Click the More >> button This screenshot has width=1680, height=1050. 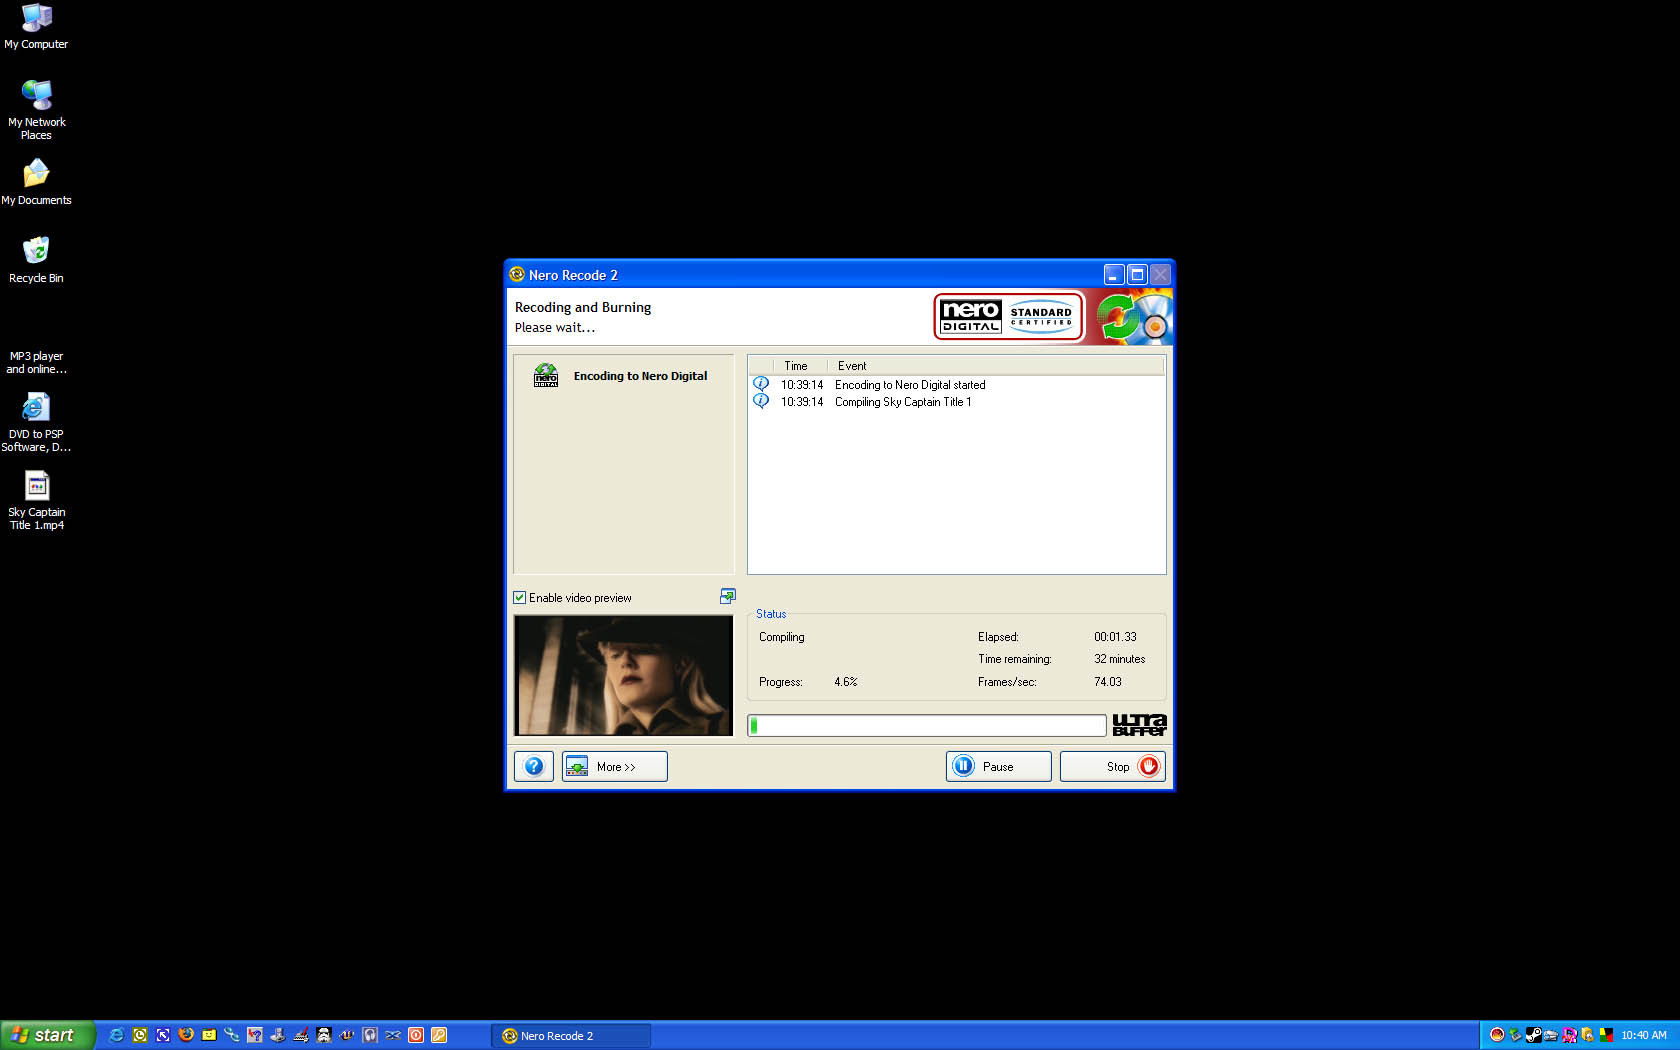coord(614,766)
